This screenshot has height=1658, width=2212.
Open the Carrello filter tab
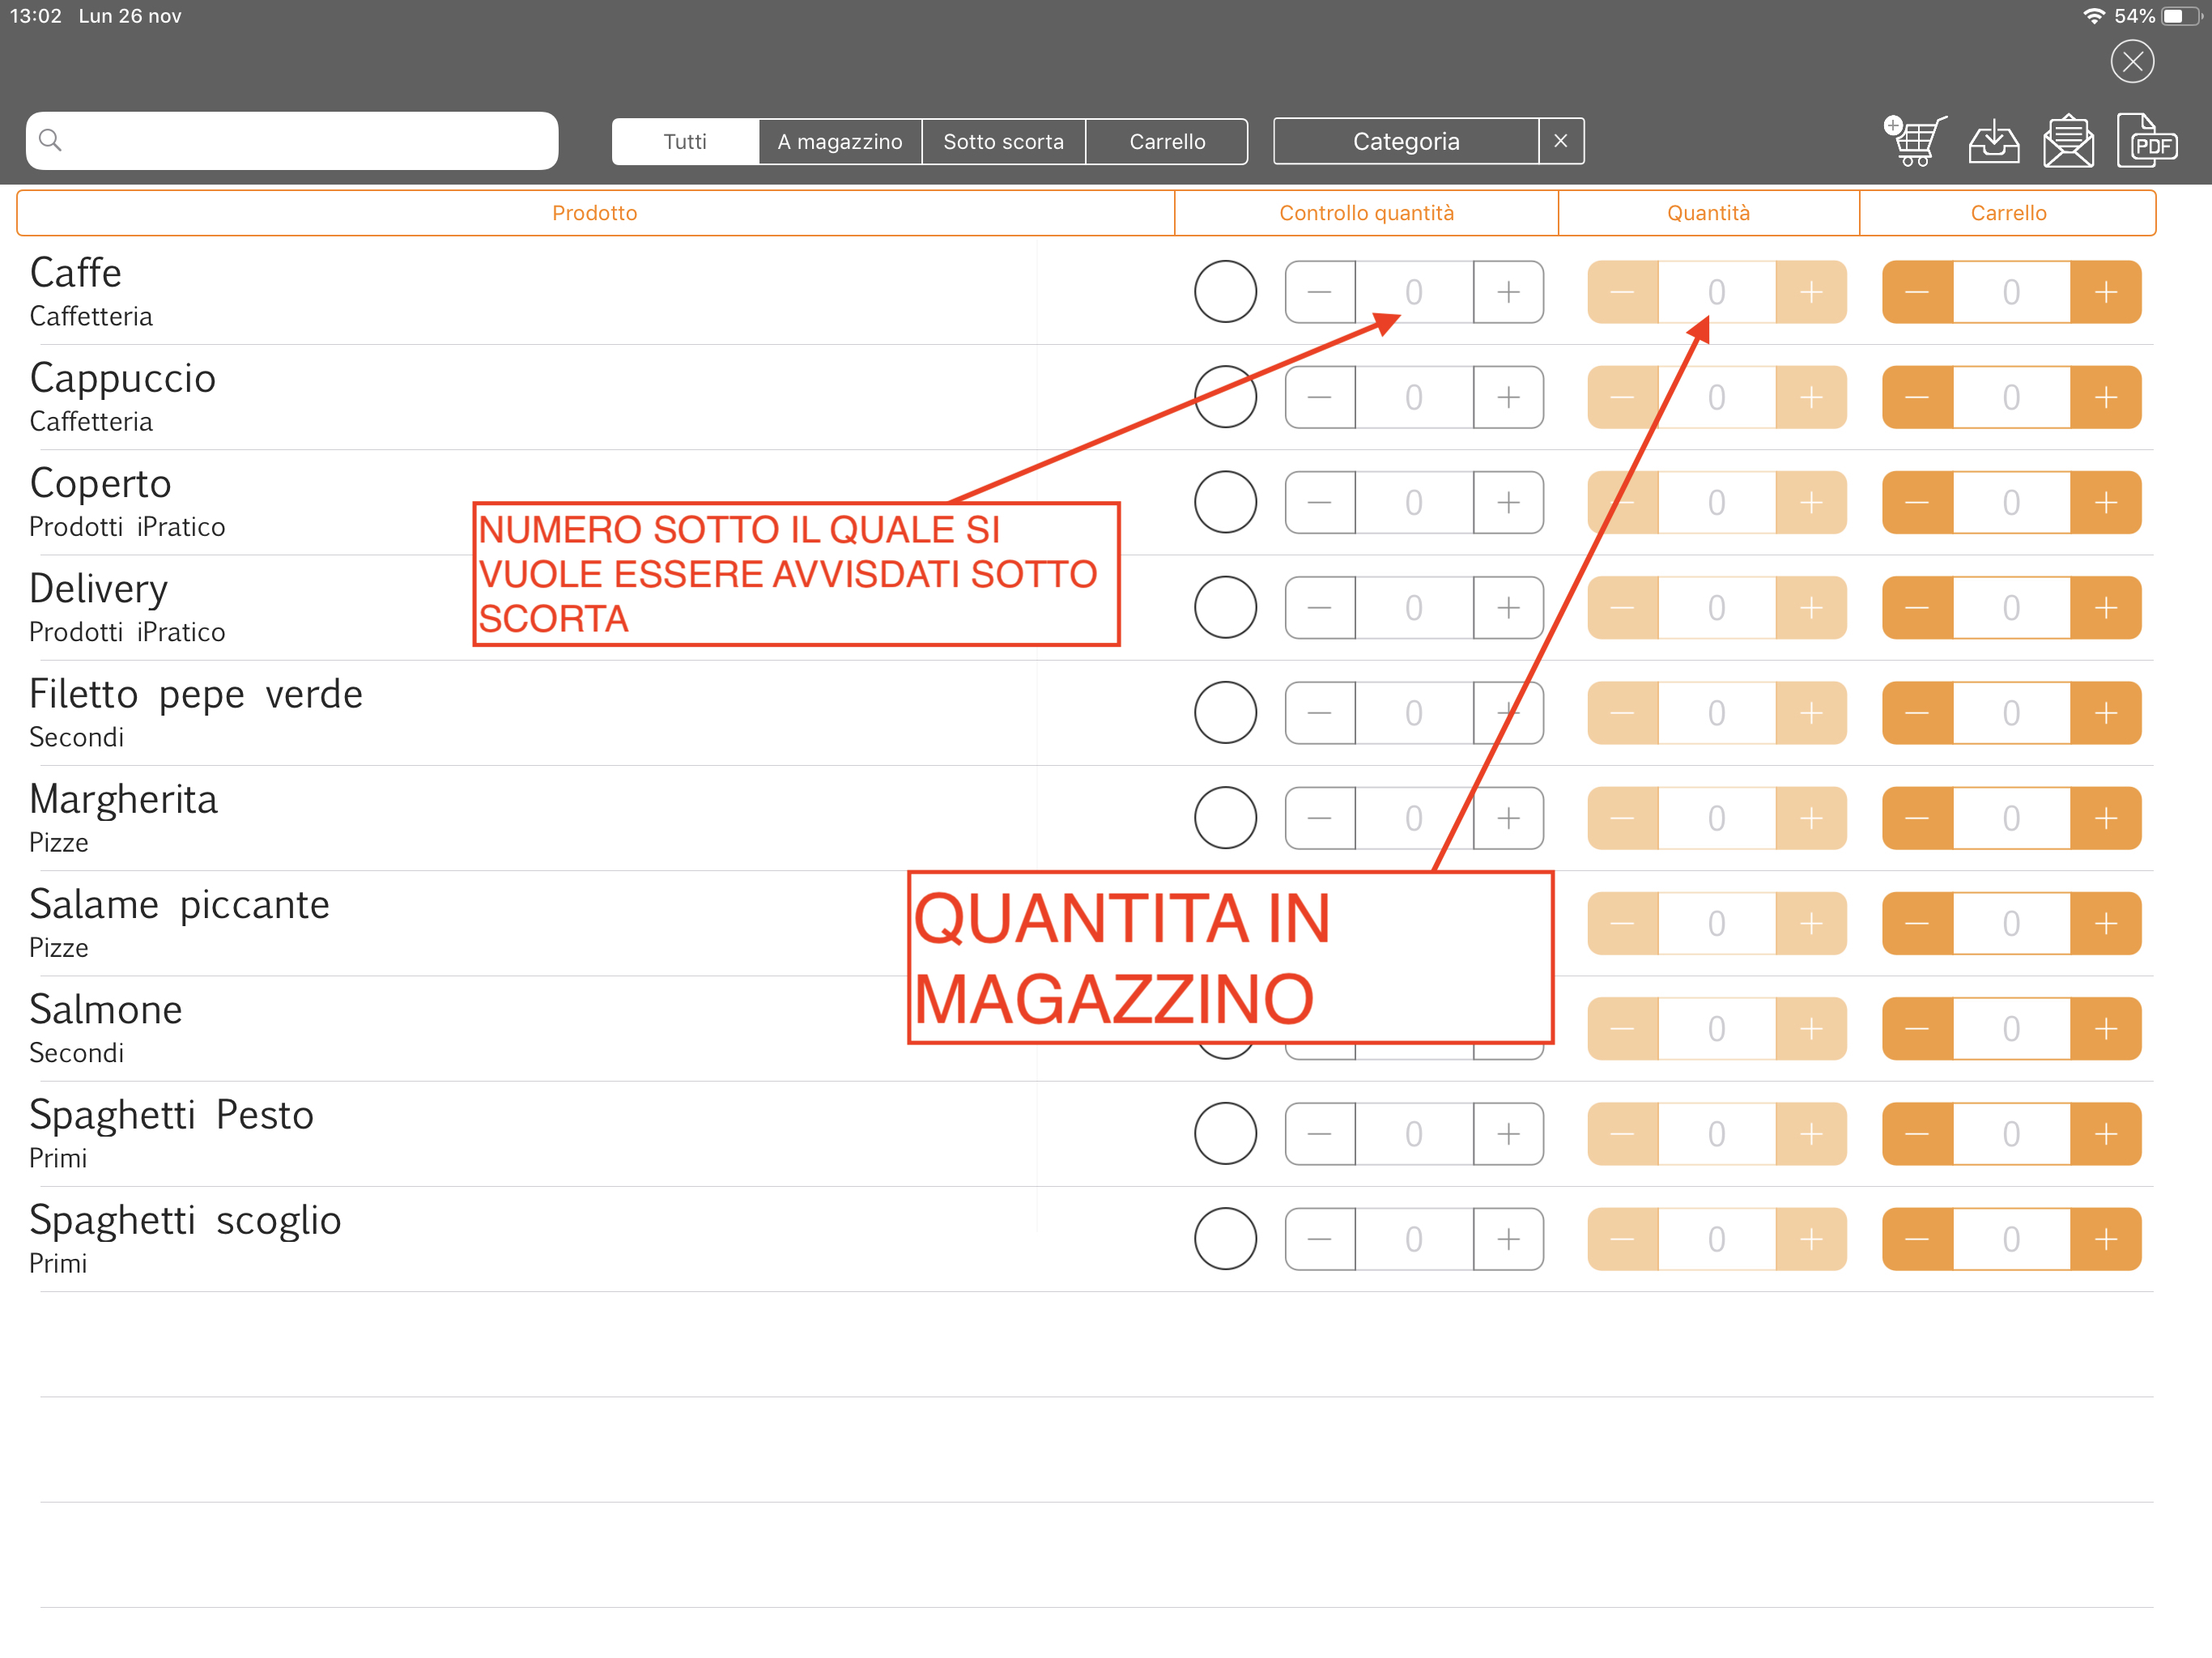1167,141
